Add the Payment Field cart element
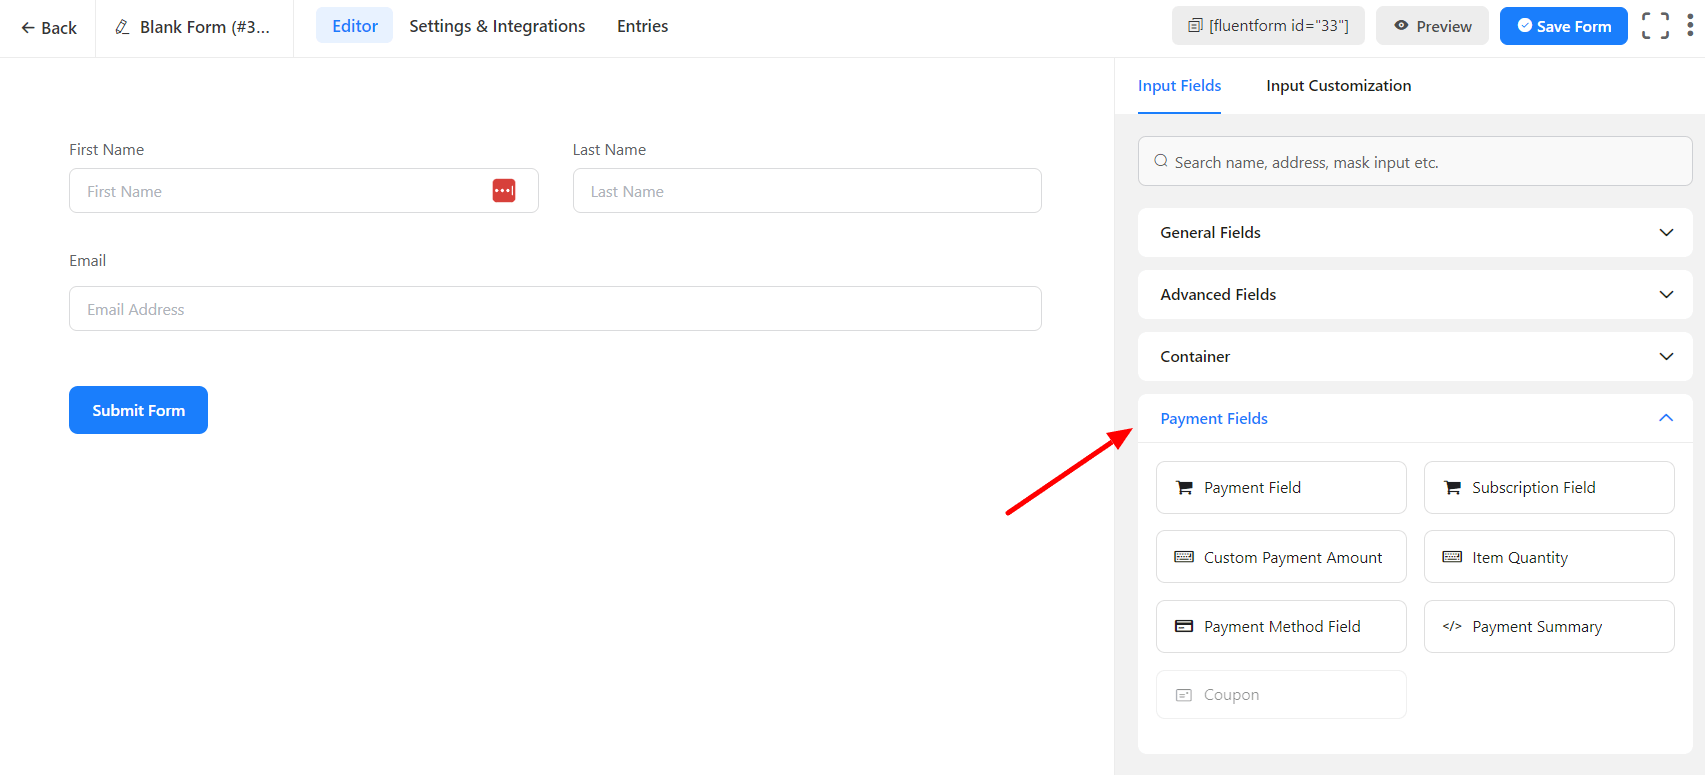Image resolution: width=1705 pixels, height=775 pixels. [1280, 488]
